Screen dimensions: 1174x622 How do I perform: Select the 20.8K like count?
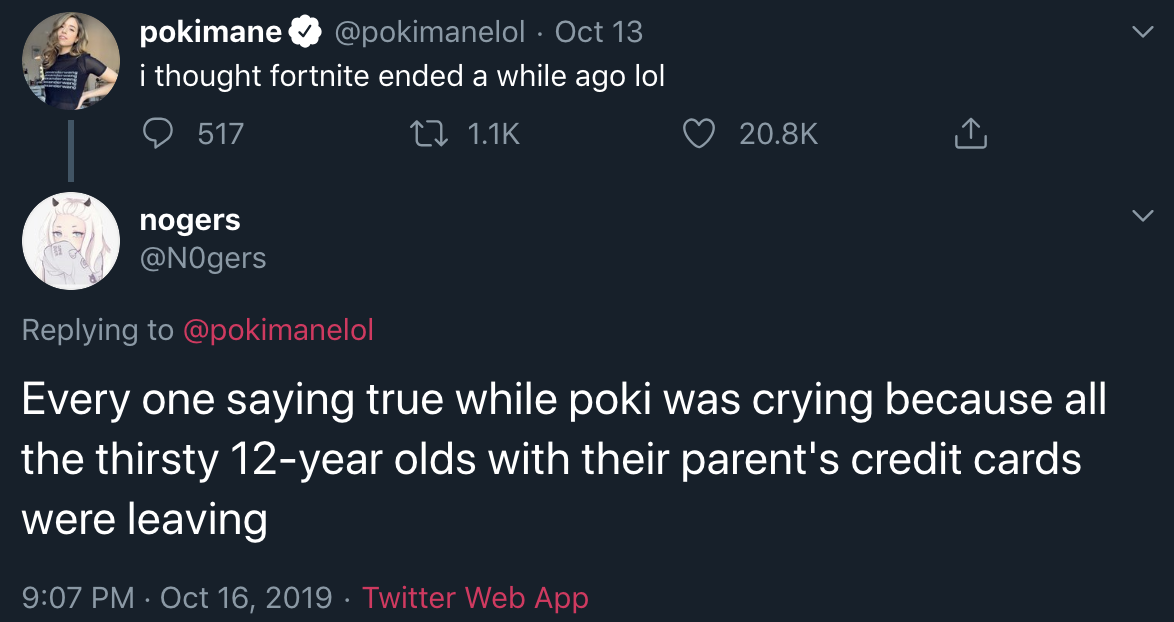(776, 134)
